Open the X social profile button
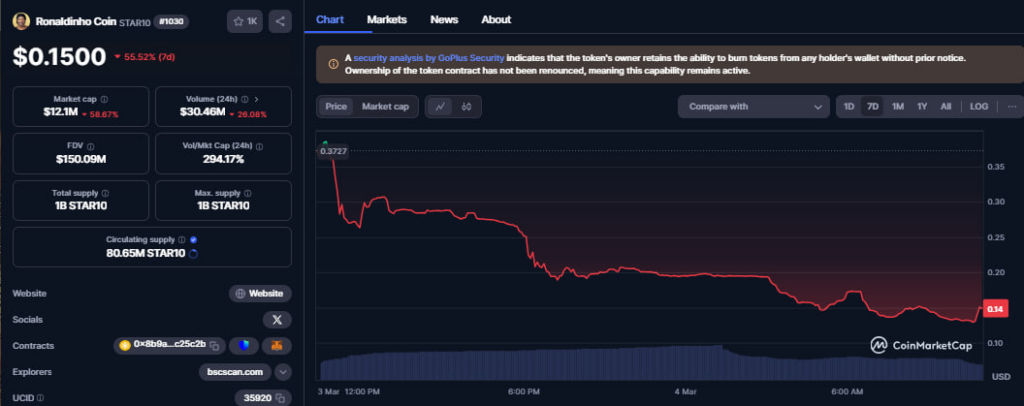1024x406 pixels. [277, 320]
